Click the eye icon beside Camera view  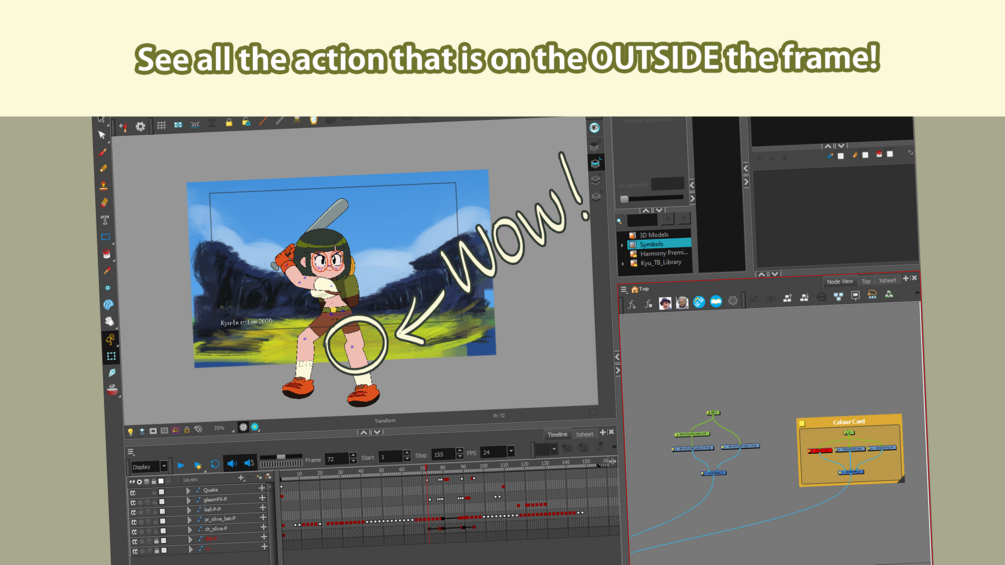[x=594, y=127]
